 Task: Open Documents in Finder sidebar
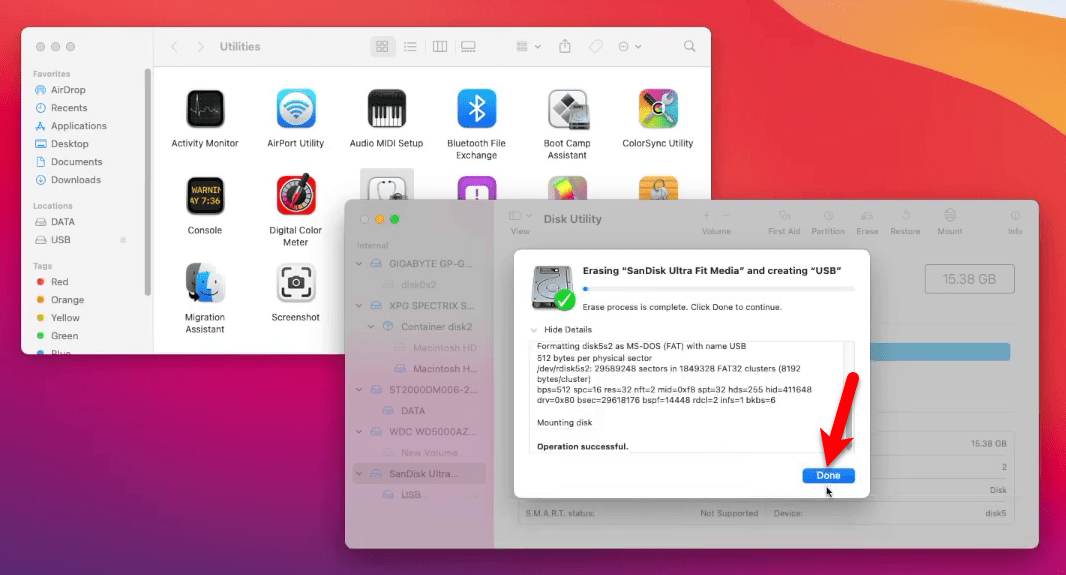pos(76,162)
